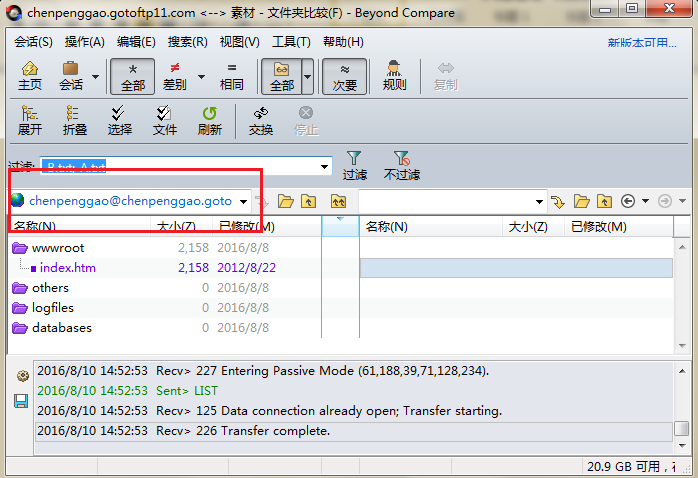The height and width of the screenshot is (478, 698).
Task: Select the others folder
Action: point(50,288)
